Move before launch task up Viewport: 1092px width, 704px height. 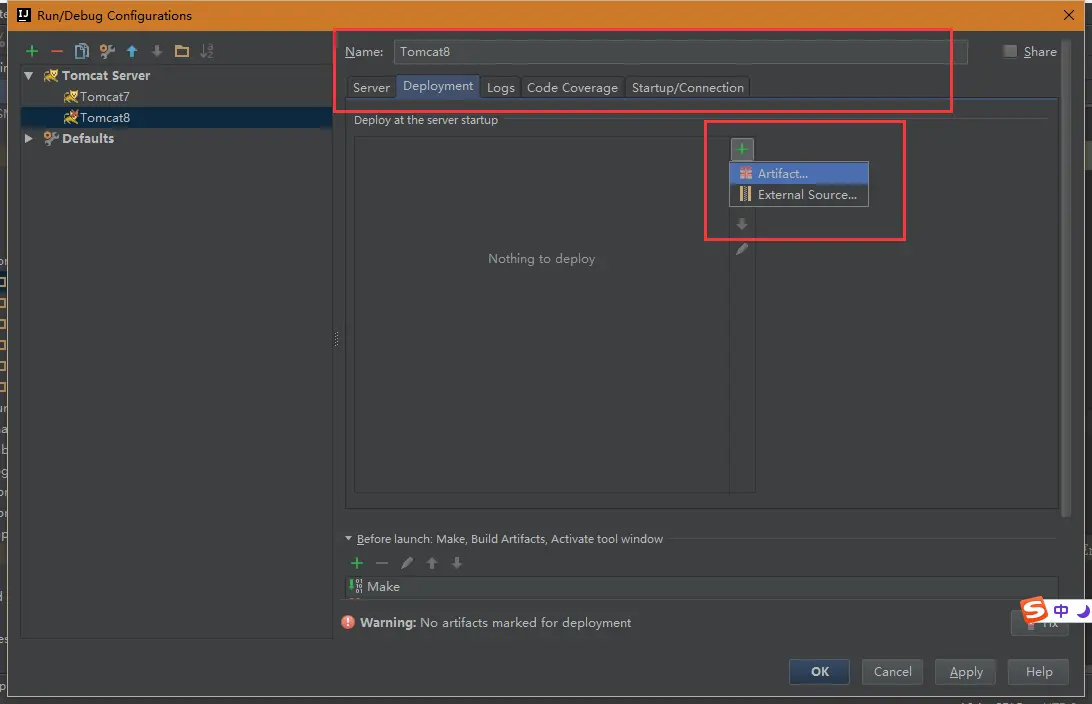point(432,563)
